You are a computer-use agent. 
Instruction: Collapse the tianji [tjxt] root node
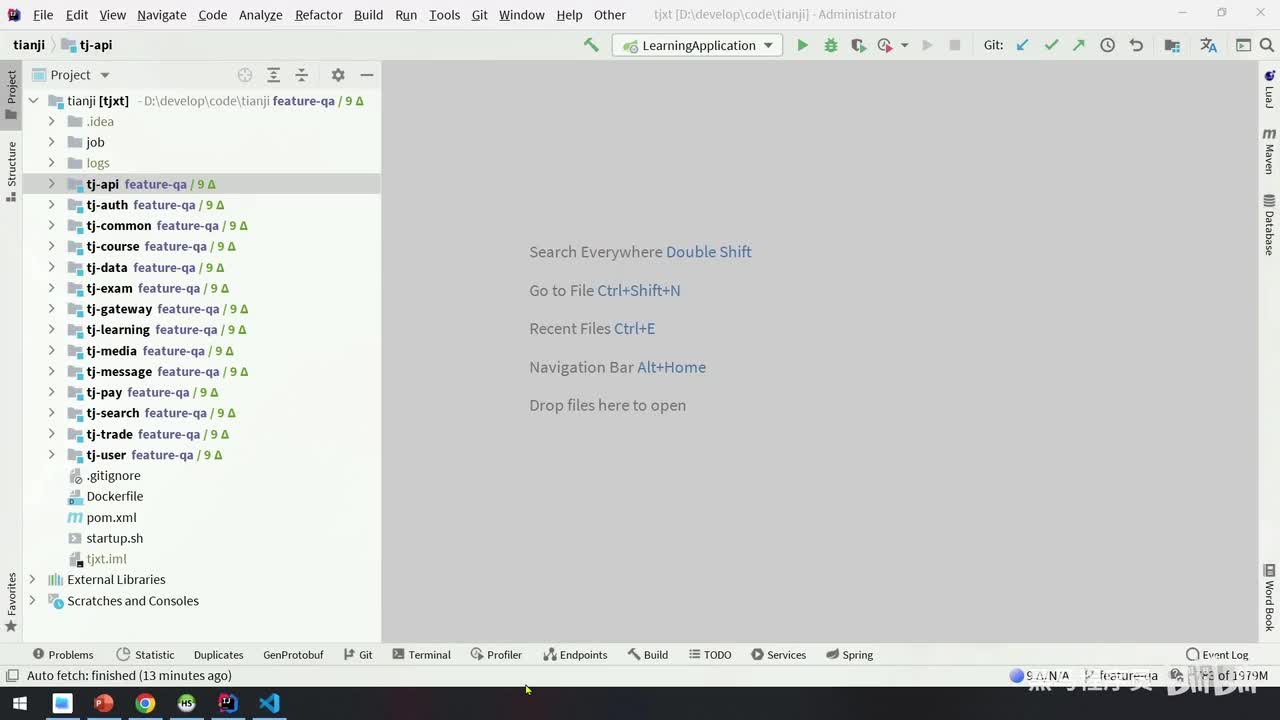click(x=33, y=101)
